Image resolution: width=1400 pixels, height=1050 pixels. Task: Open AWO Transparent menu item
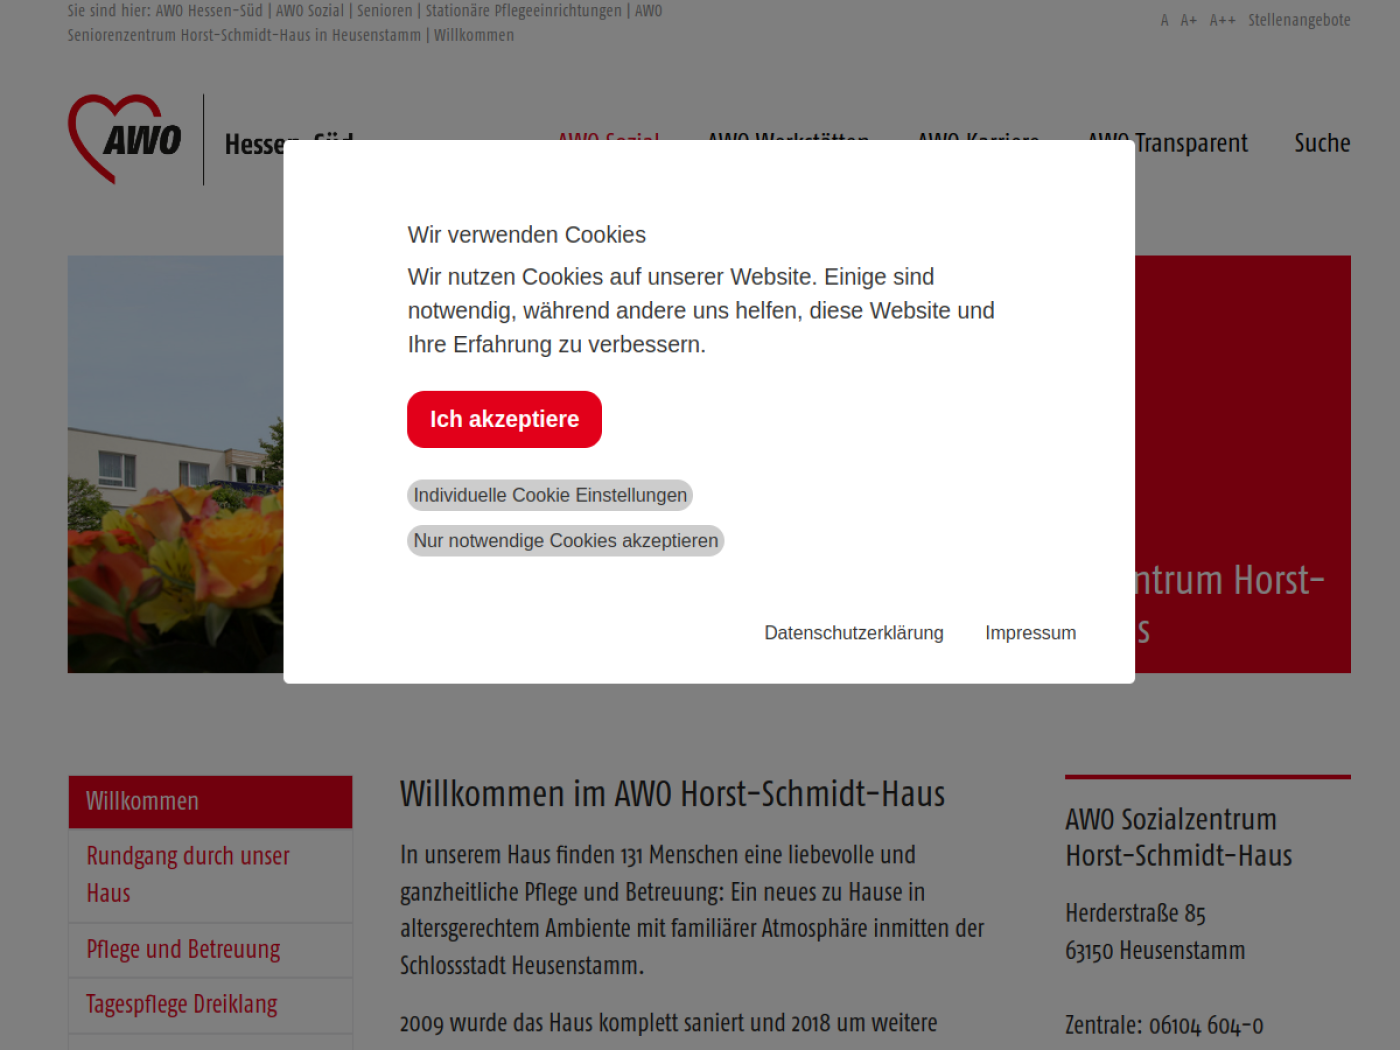click(x=1168, y=143)
